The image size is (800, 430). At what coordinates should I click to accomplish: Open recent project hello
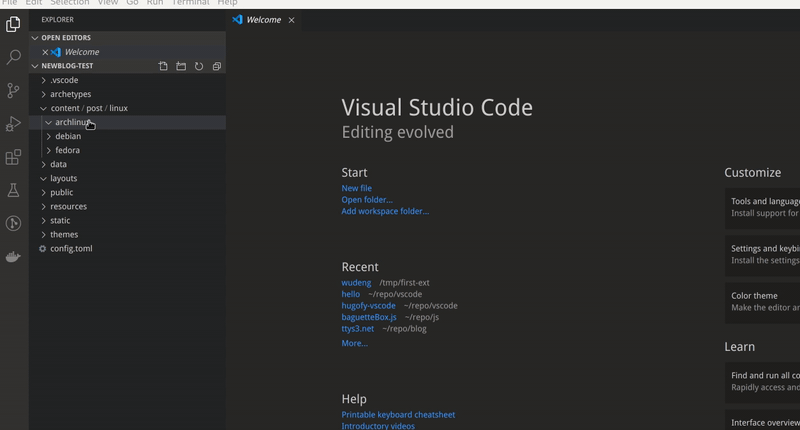351,294
